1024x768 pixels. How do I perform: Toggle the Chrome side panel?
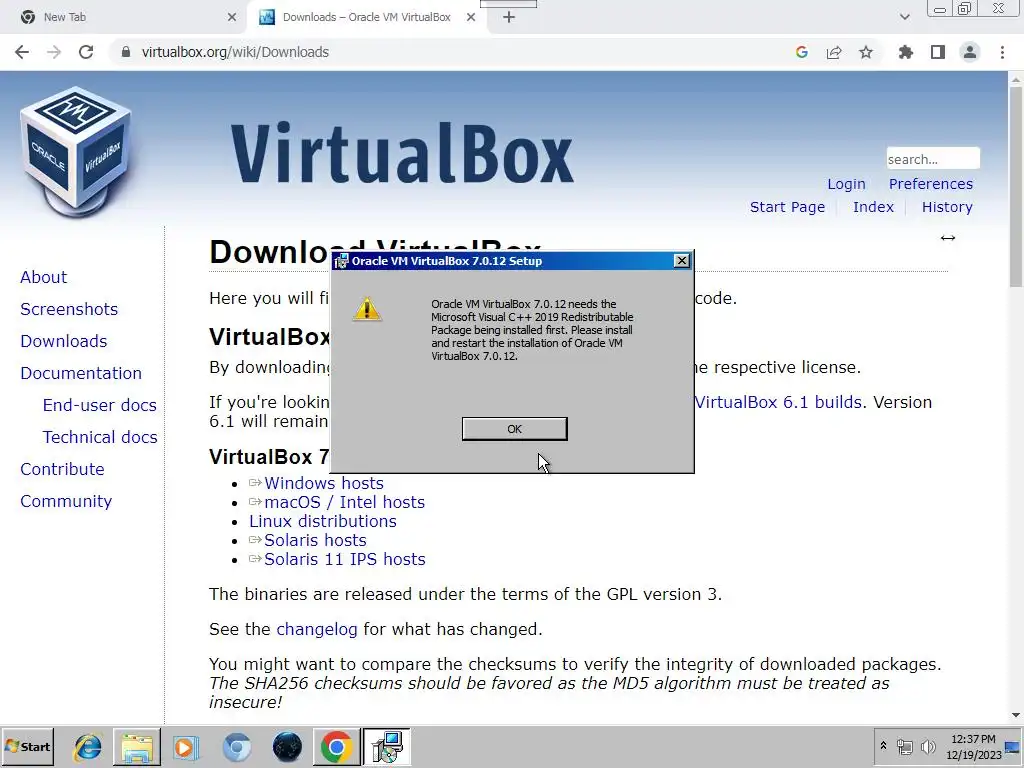[938, 52]
